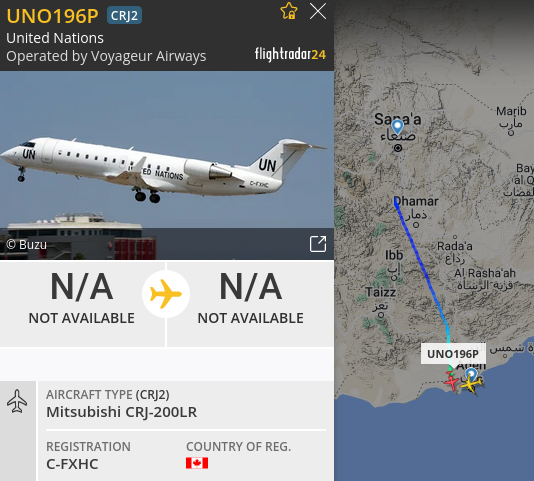
Task: Open aircraft photo in external link
Action: [318, 244]
